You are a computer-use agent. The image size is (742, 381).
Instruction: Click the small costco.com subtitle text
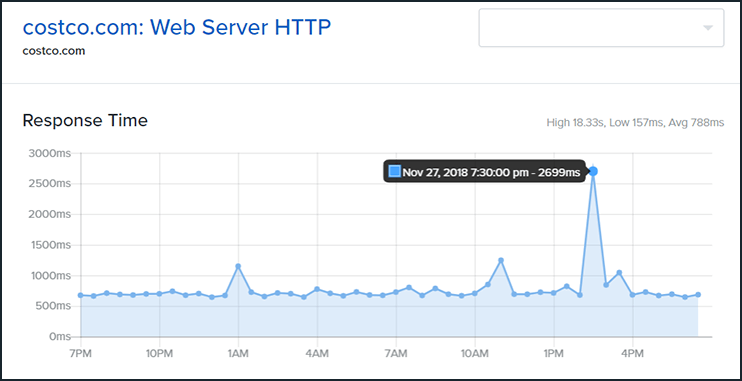(54, 51)
